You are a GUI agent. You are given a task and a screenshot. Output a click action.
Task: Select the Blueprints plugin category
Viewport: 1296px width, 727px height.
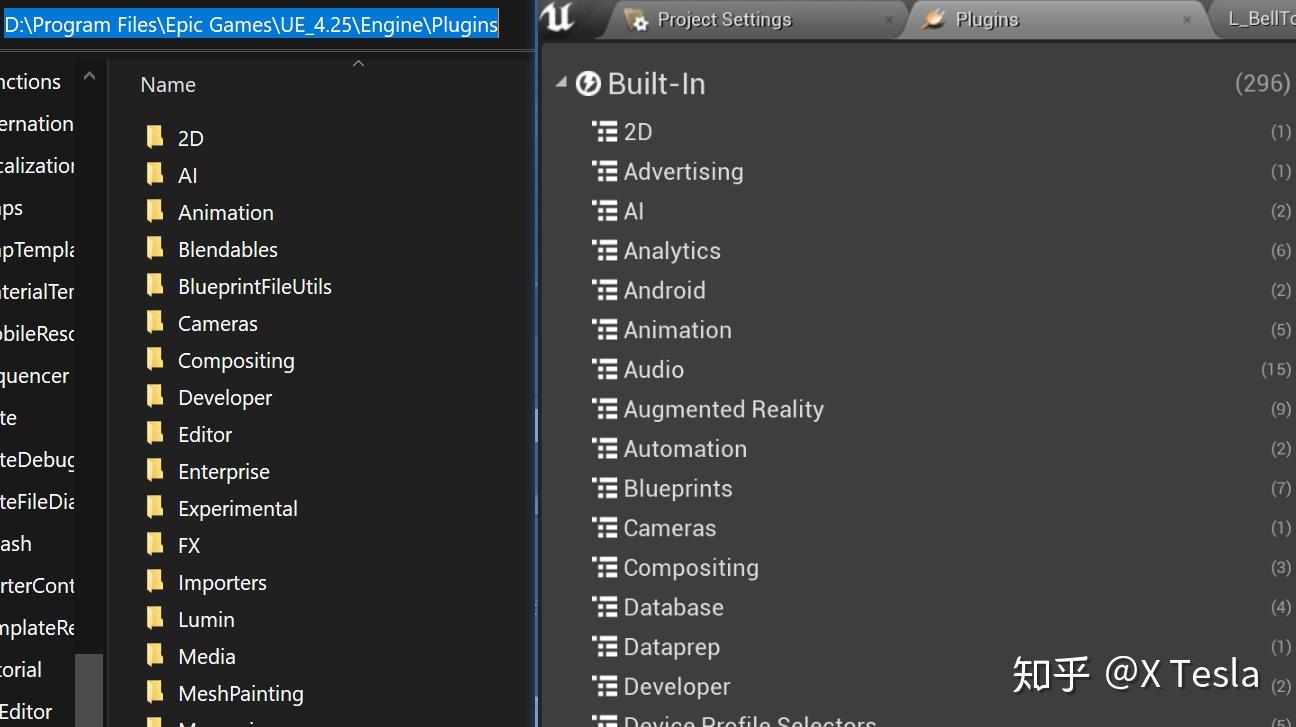click(x=678, y=488)
